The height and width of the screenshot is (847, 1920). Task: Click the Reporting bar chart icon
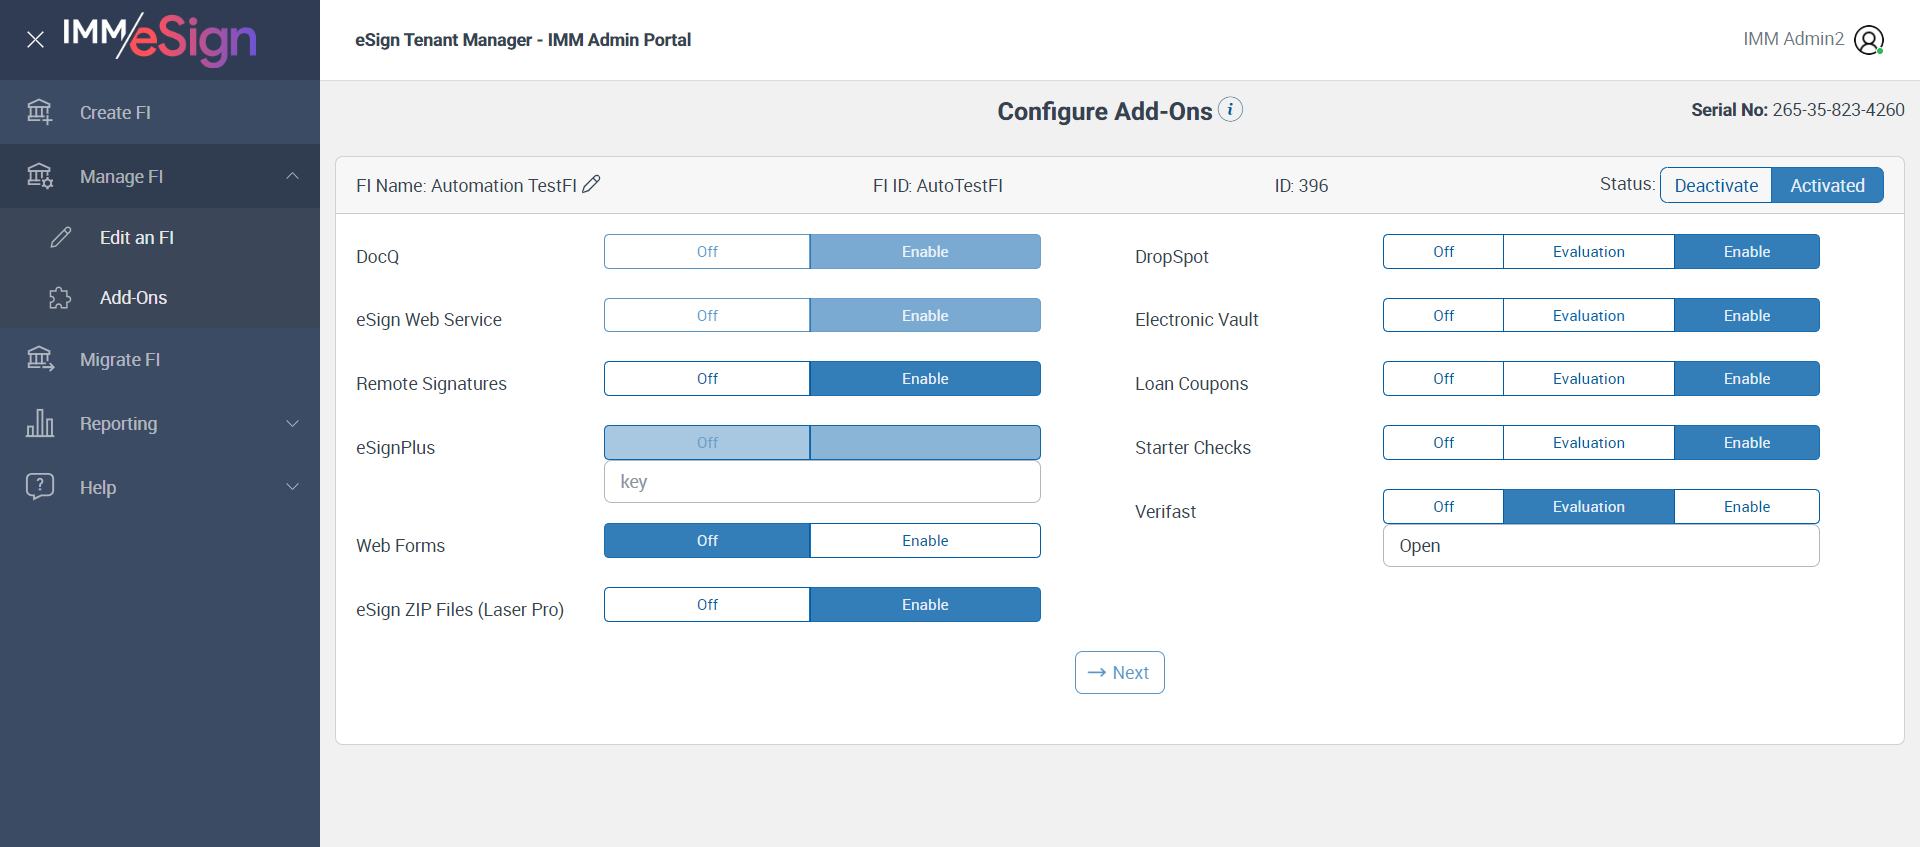[40, 423]
